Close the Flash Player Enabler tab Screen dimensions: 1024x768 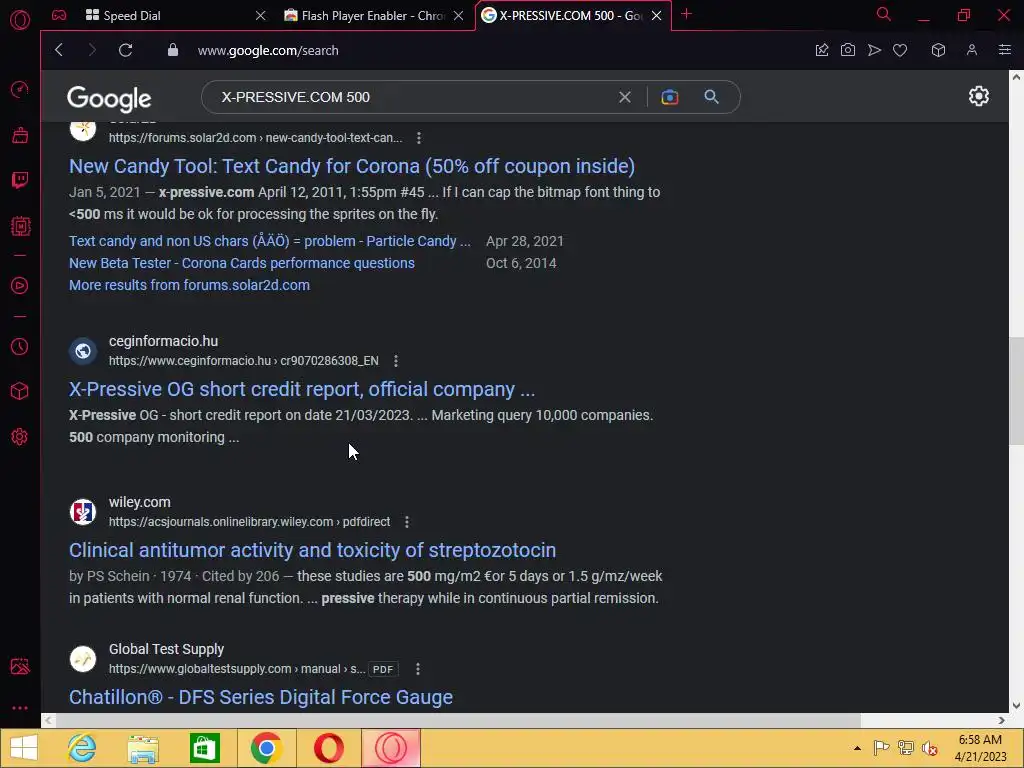coord(458,16)
